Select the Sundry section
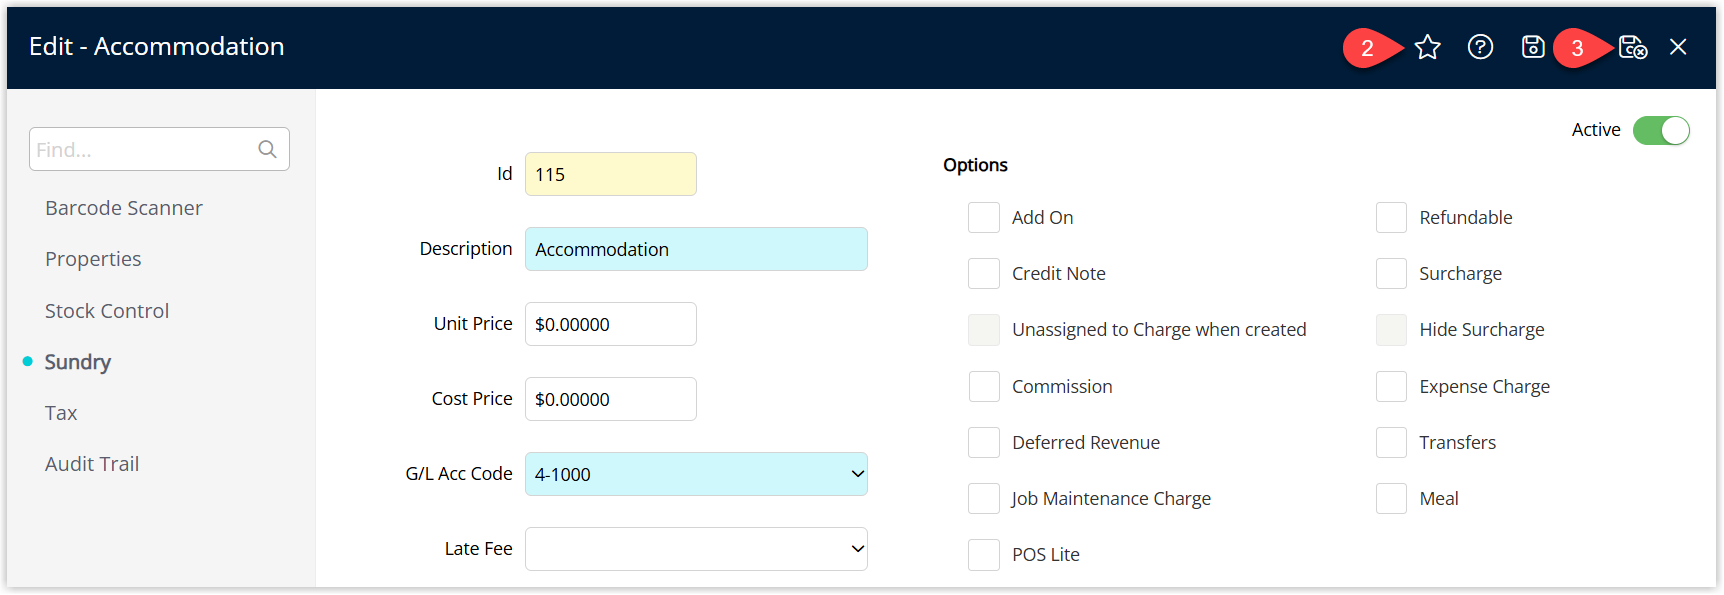This screenshot has height=595, width=1724. pyautogui.click(x=77, y=362)
